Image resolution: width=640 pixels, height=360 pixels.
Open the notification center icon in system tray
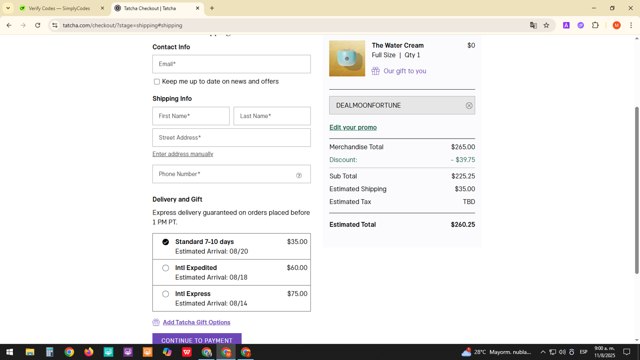coord(627,352)
